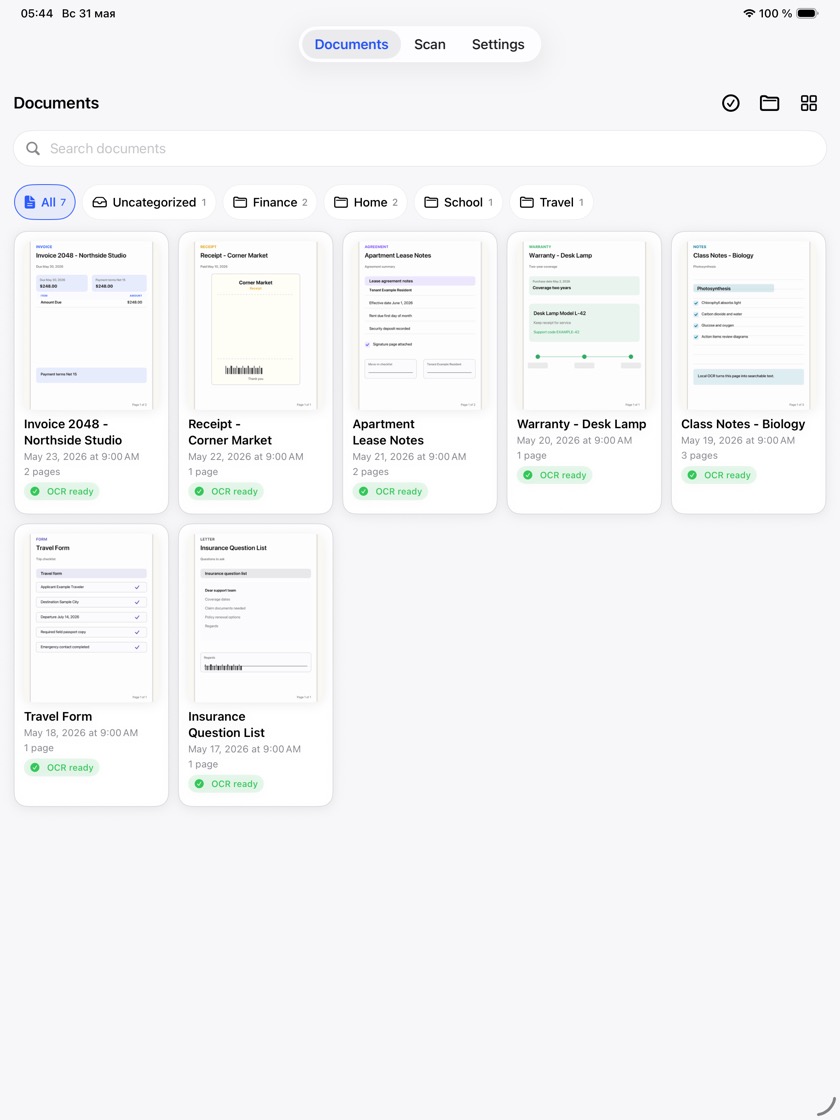Tap the status bar clock 05:44
840x1120 pixels.
pos(37,13)
